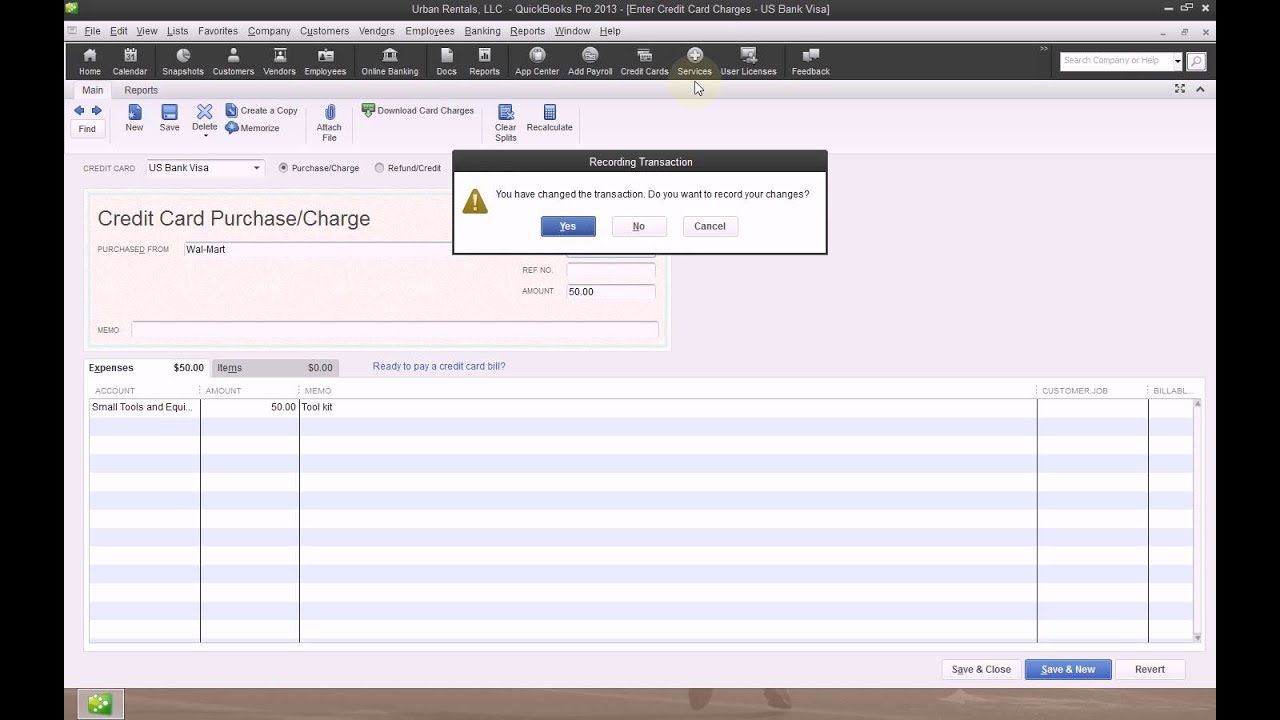Open the App Center icon
Viewport: 1280px width, 720px height.
pyautogui.click(x=537, y=61)
